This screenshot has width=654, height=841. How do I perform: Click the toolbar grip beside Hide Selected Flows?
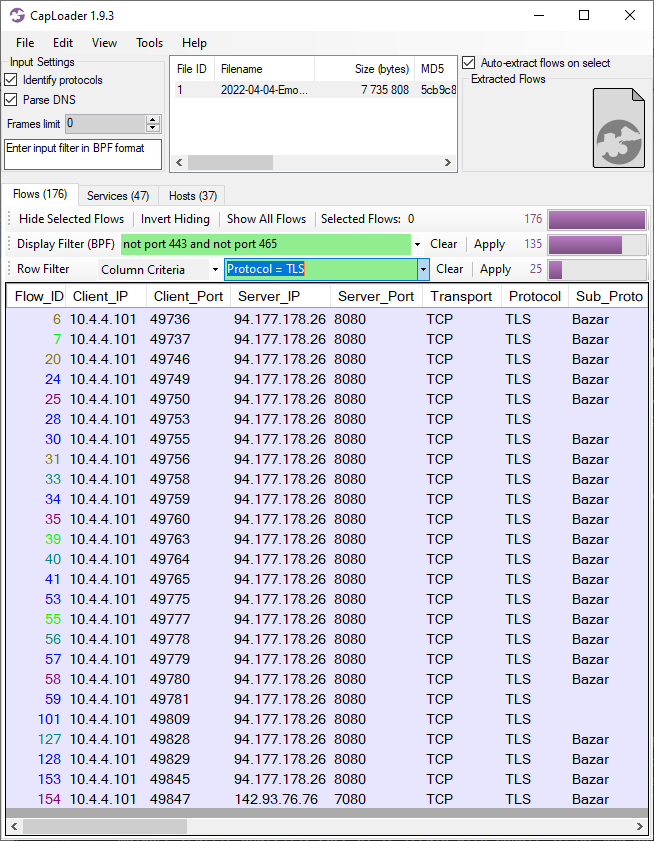coord(10,219)
